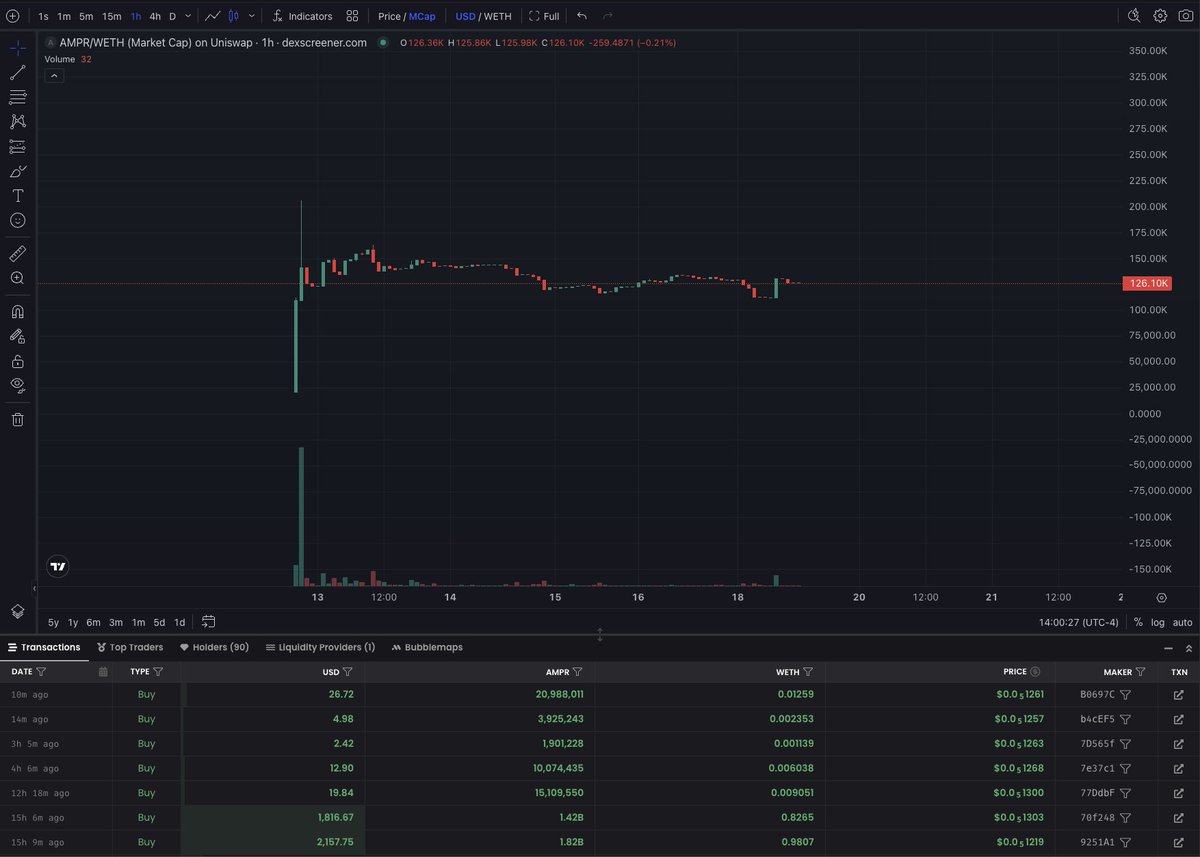1200x857 pixels.
Task: Expand the more intervals dropdown
Action: [x=188, y=16]
